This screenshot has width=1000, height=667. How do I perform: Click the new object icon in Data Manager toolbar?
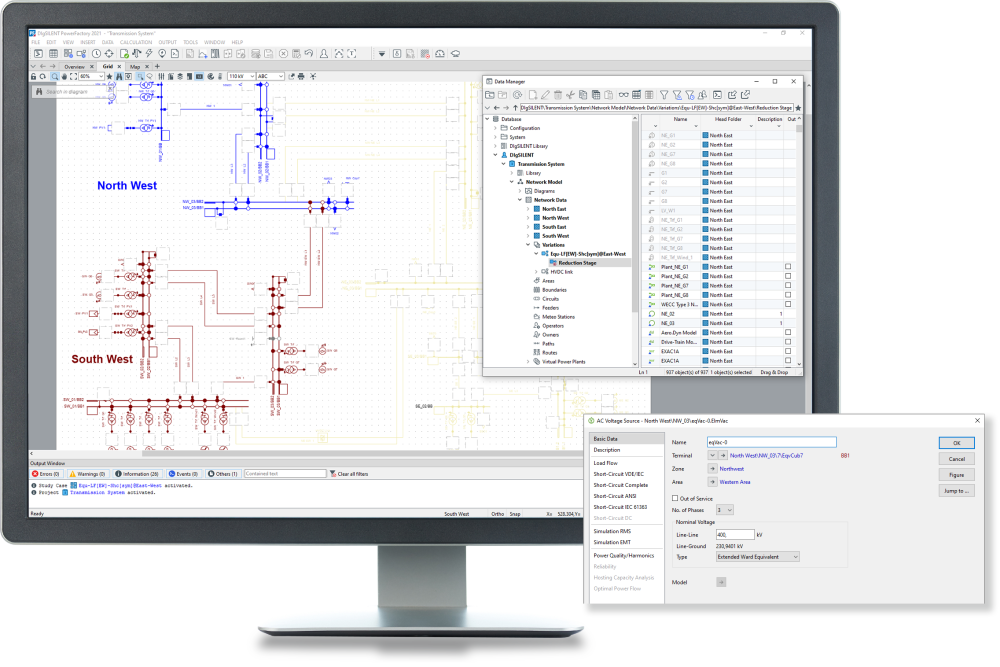(533, 95)
